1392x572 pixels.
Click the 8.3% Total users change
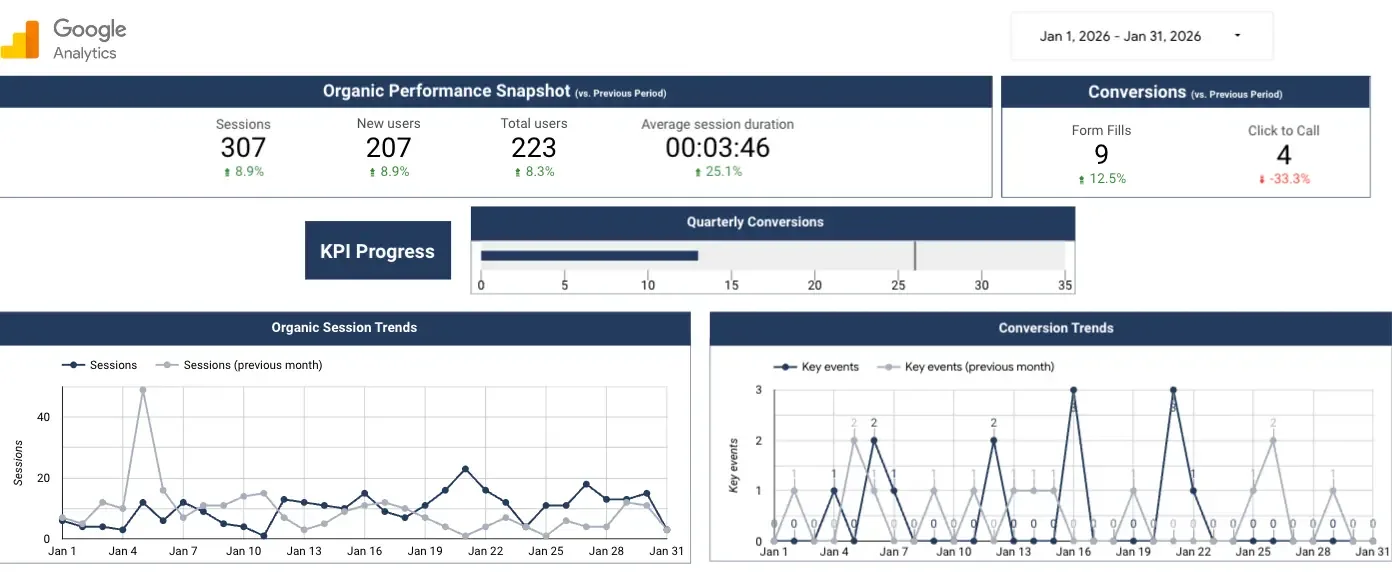coord(534,172)
